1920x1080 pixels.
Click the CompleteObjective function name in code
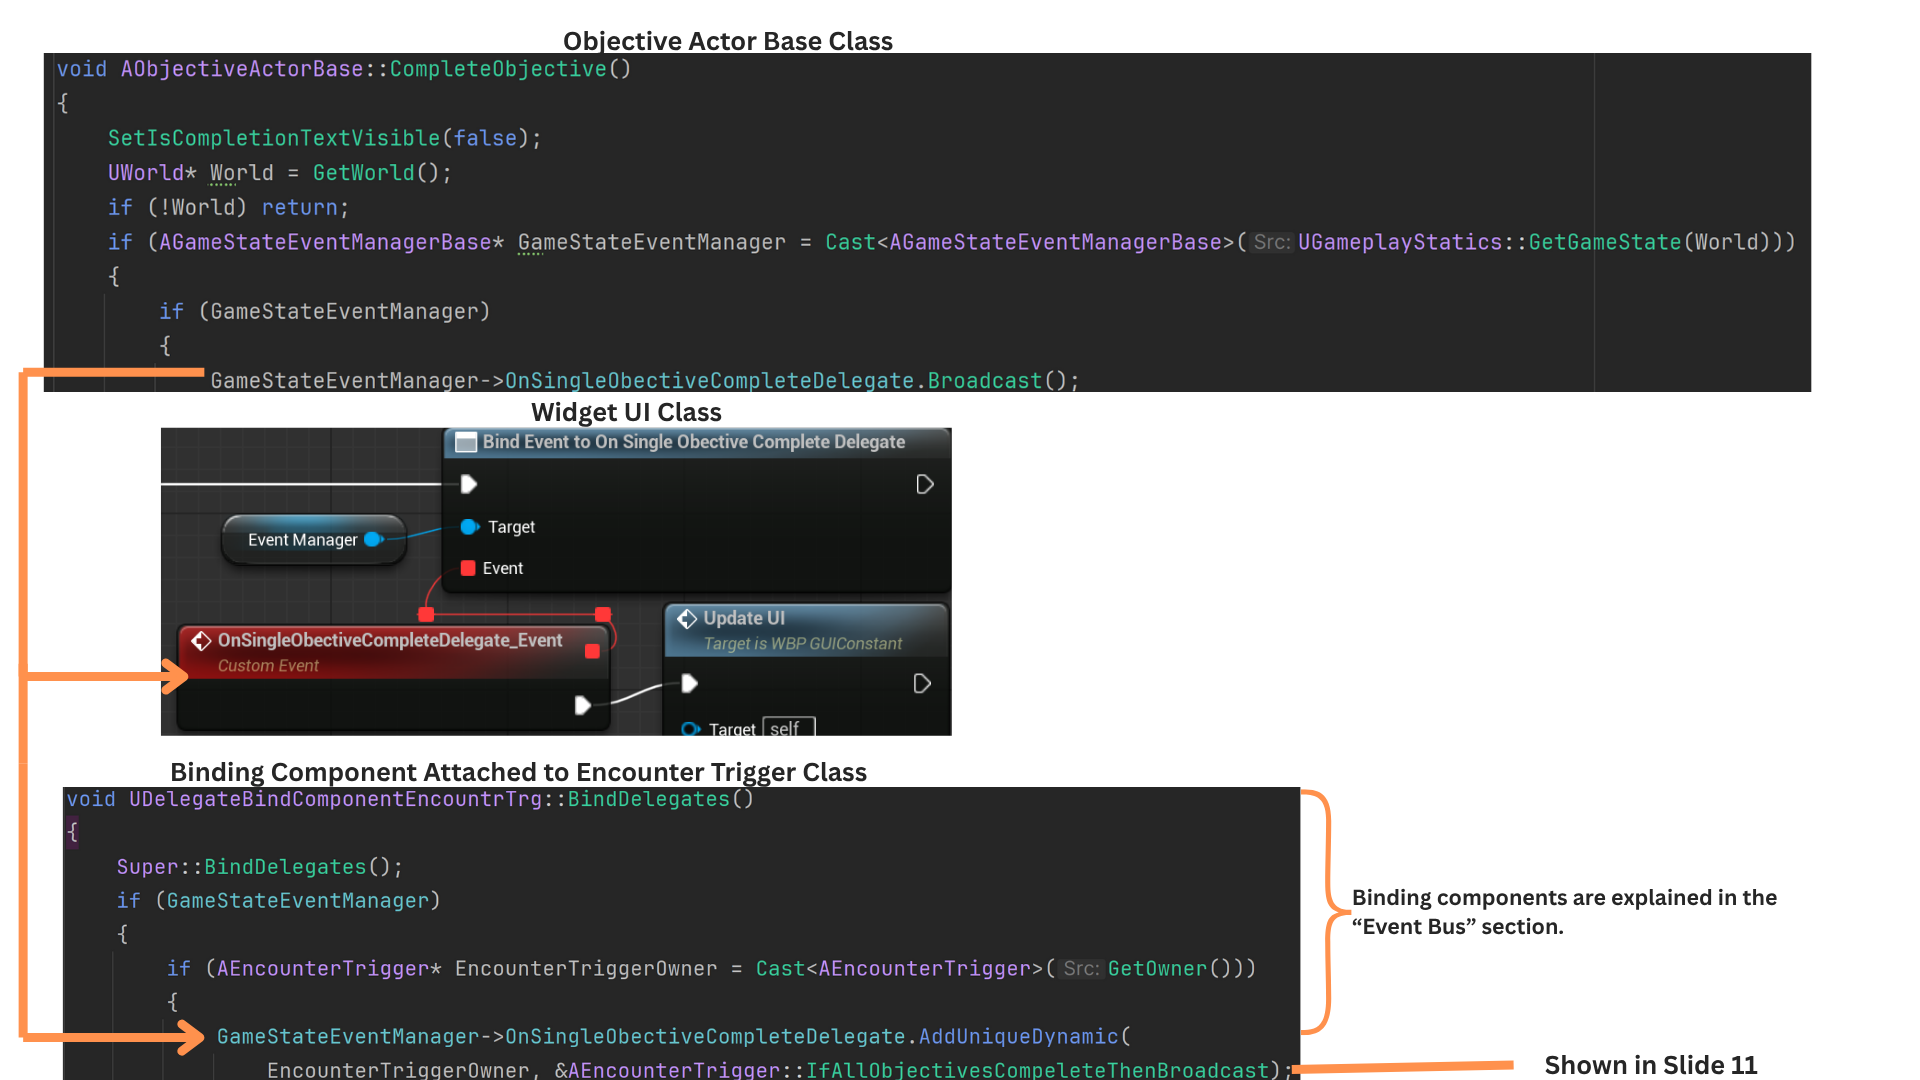(497, 69)
